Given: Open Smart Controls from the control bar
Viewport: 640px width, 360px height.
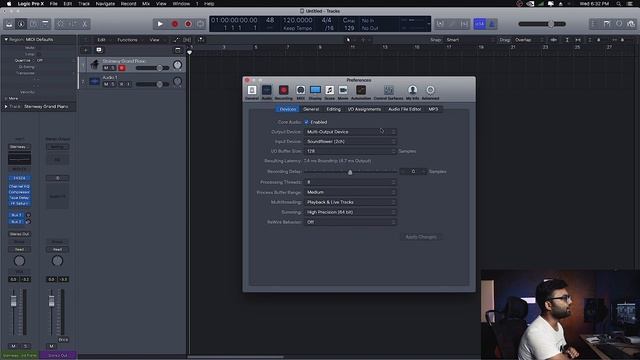Looking at the screenshot, I should 60,24.
